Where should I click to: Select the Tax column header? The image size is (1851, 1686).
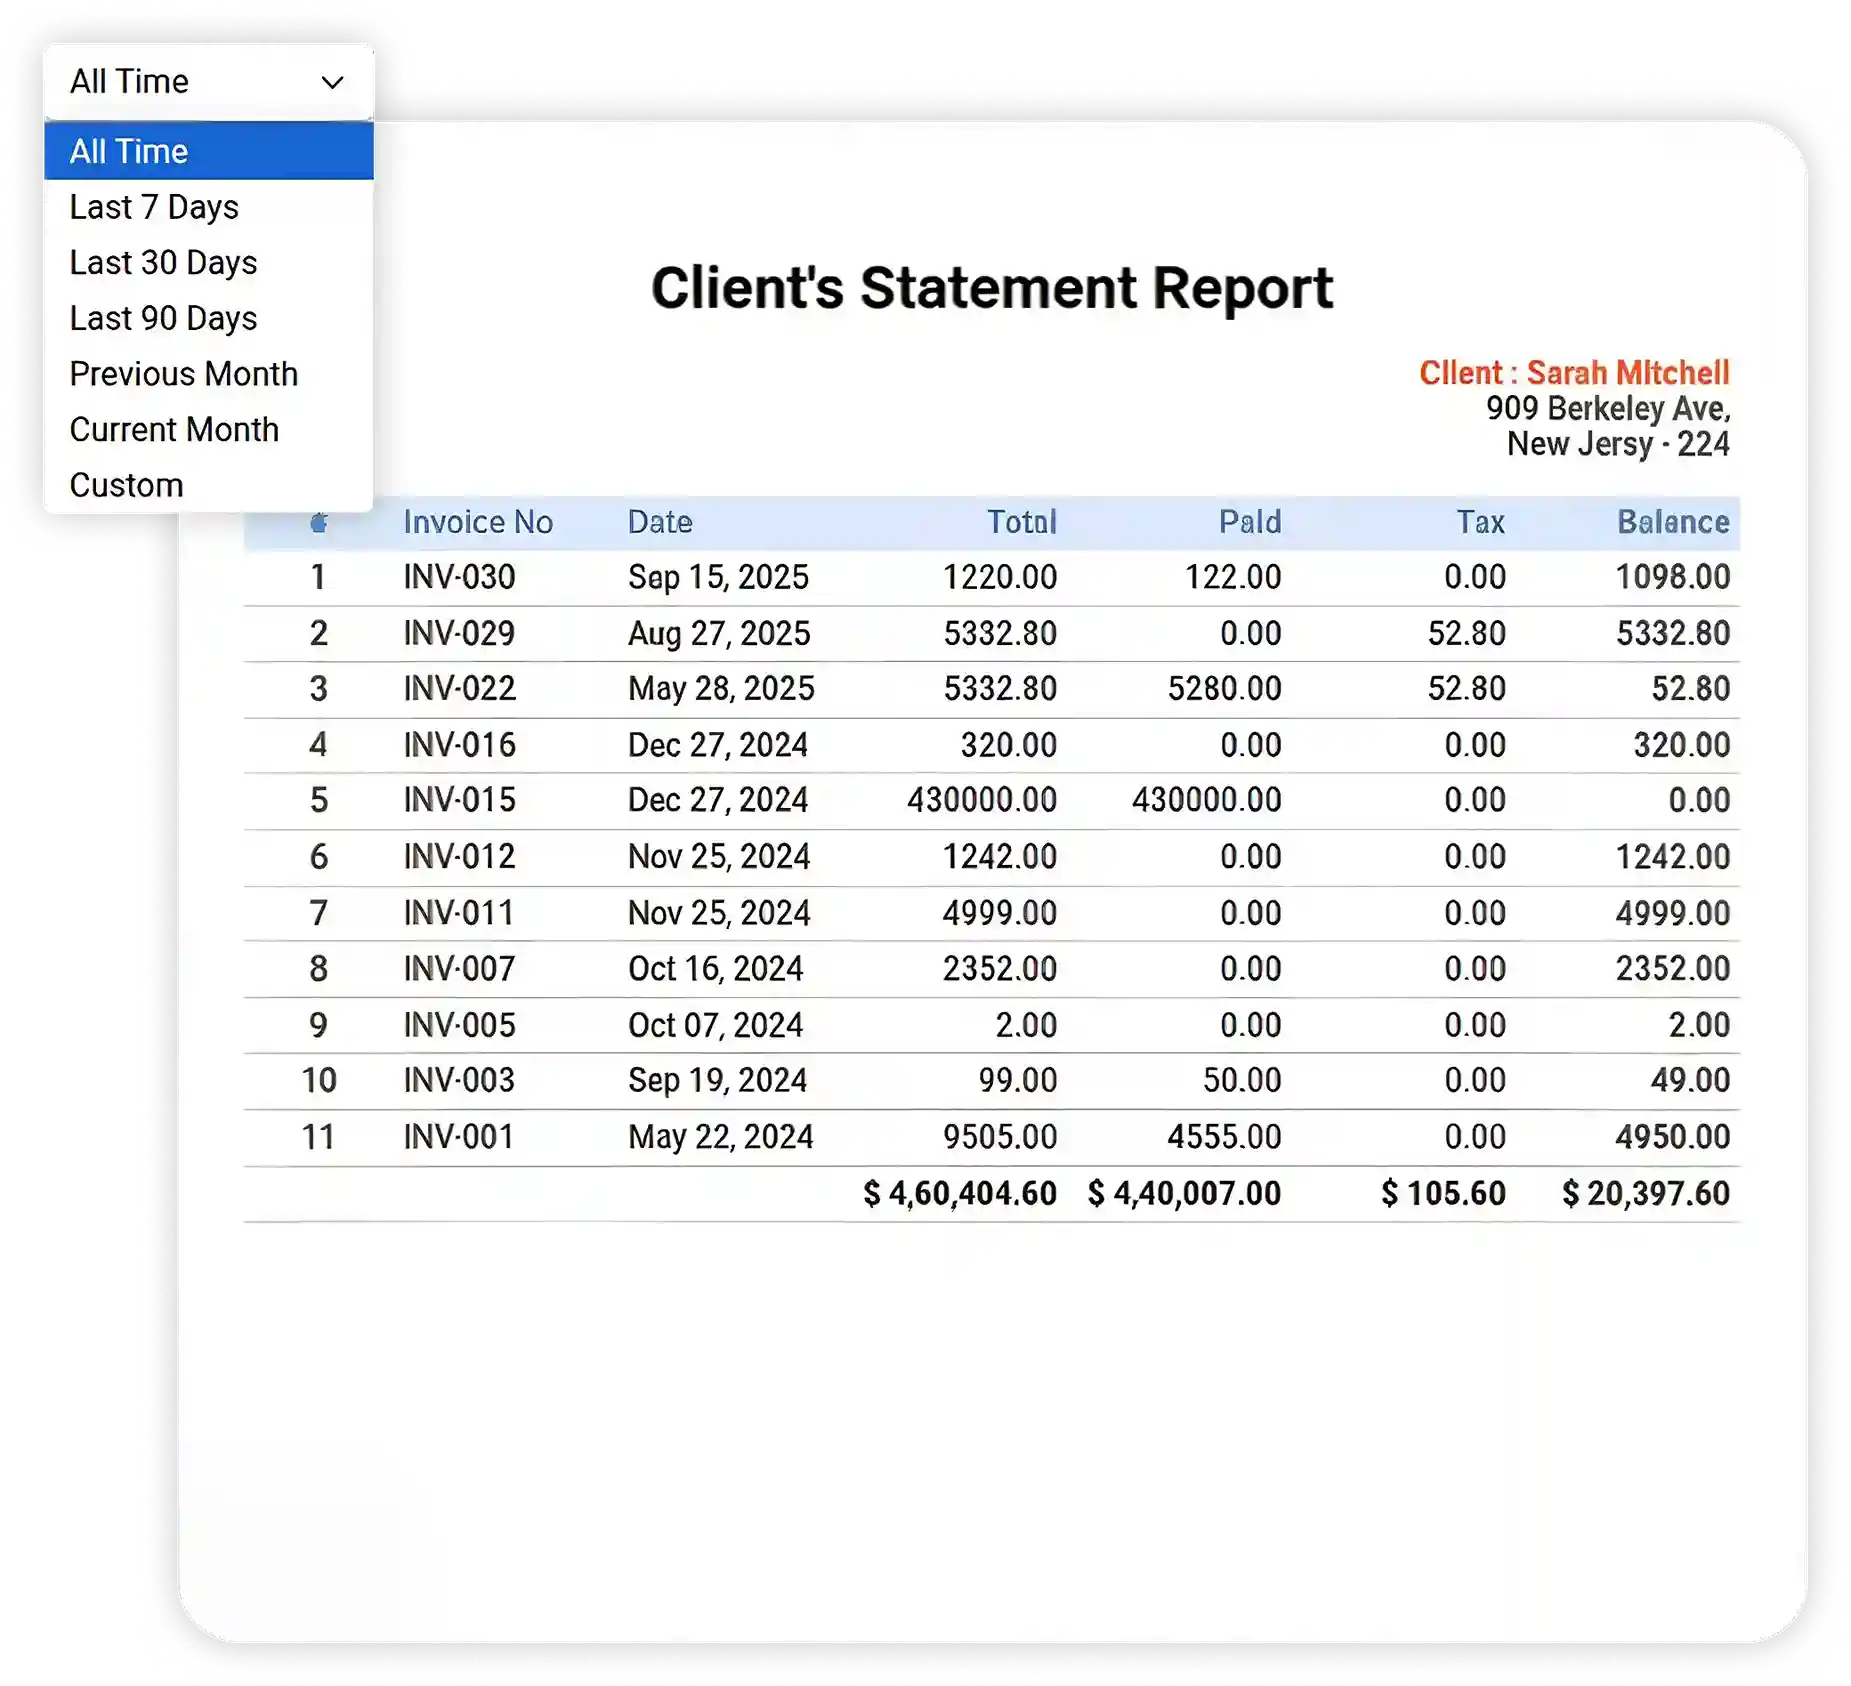pos(1481,521)
